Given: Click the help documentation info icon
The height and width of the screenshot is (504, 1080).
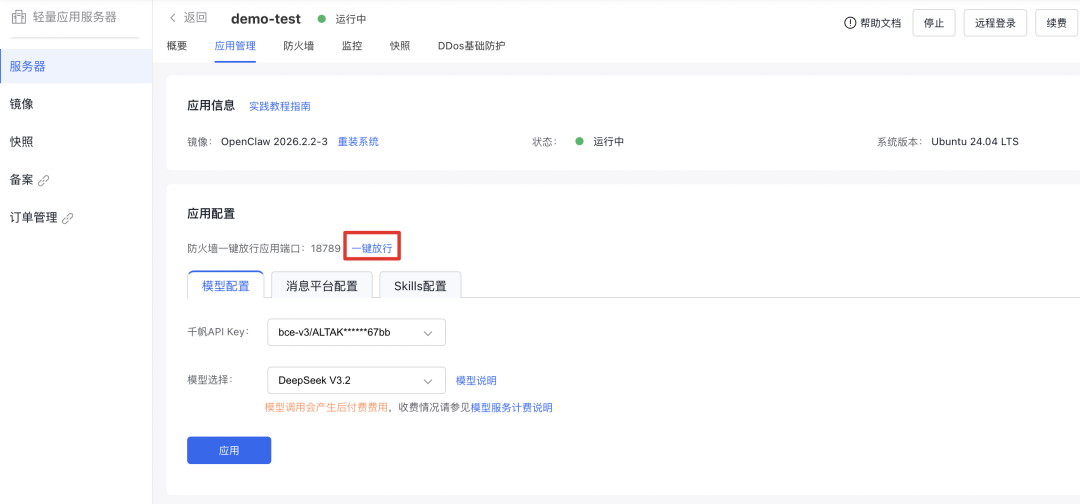Looking at the screenshot, I should tap(850, 23).
